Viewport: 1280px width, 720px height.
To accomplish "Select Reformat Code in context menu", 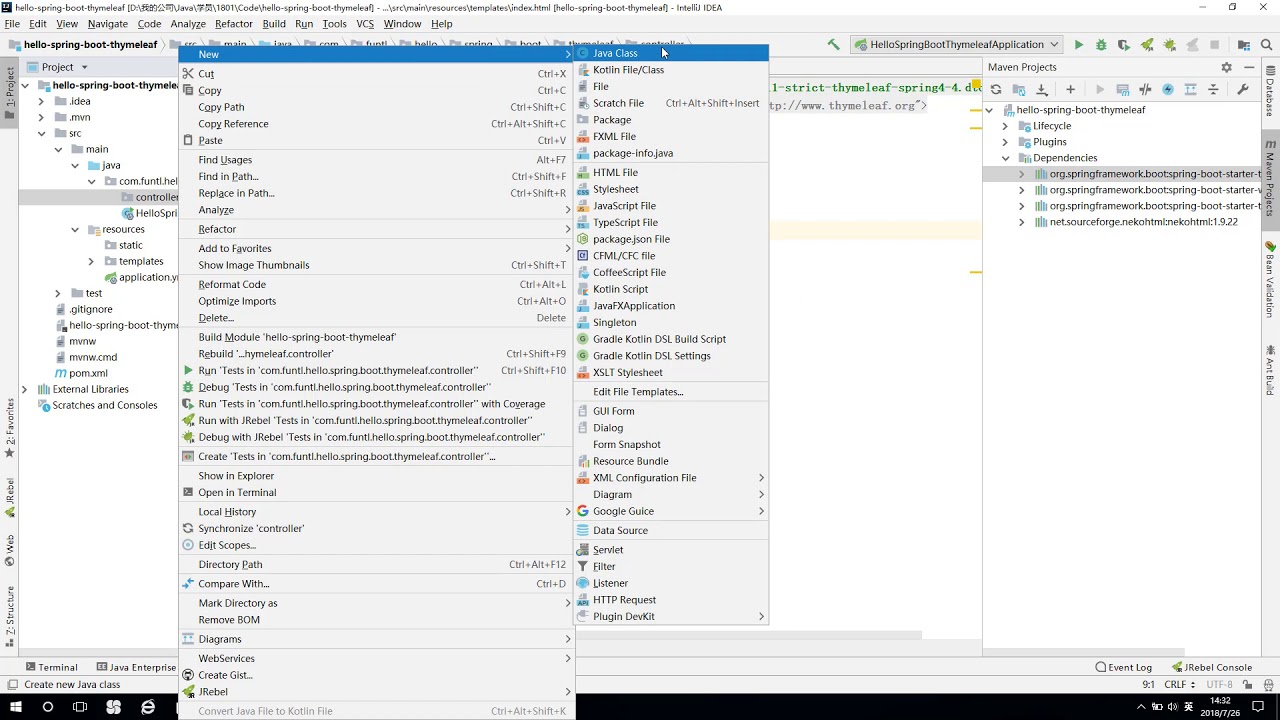I will click(376, 284).
